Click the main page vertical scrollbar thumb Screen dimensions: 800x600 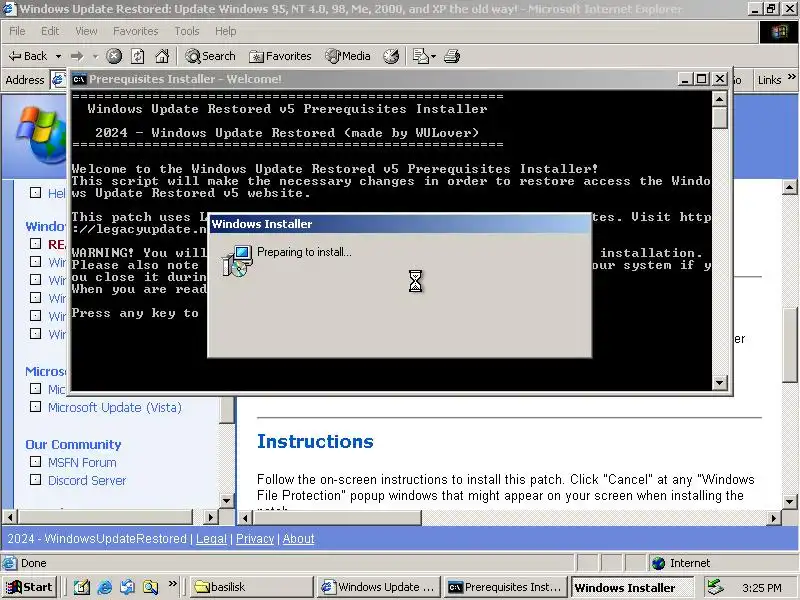point(790,344)
